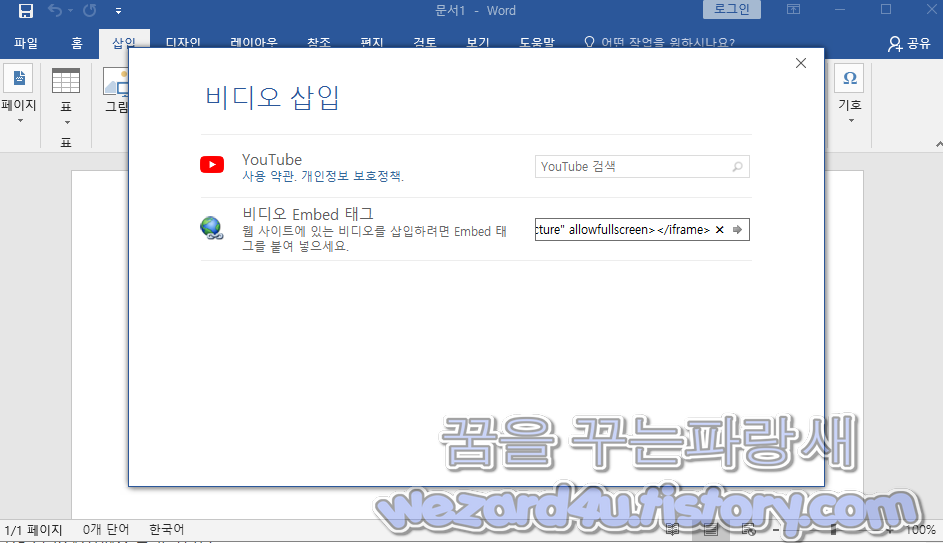Open the 도움말 ribbon tab

[x=536, y=43]
